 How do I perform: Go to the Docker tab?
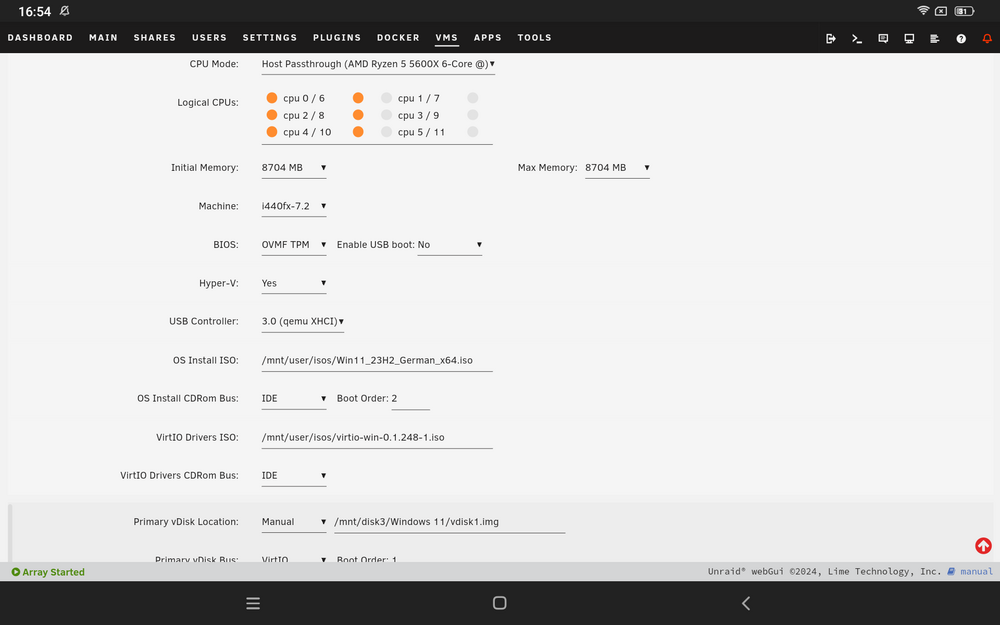tap(398, 38)
